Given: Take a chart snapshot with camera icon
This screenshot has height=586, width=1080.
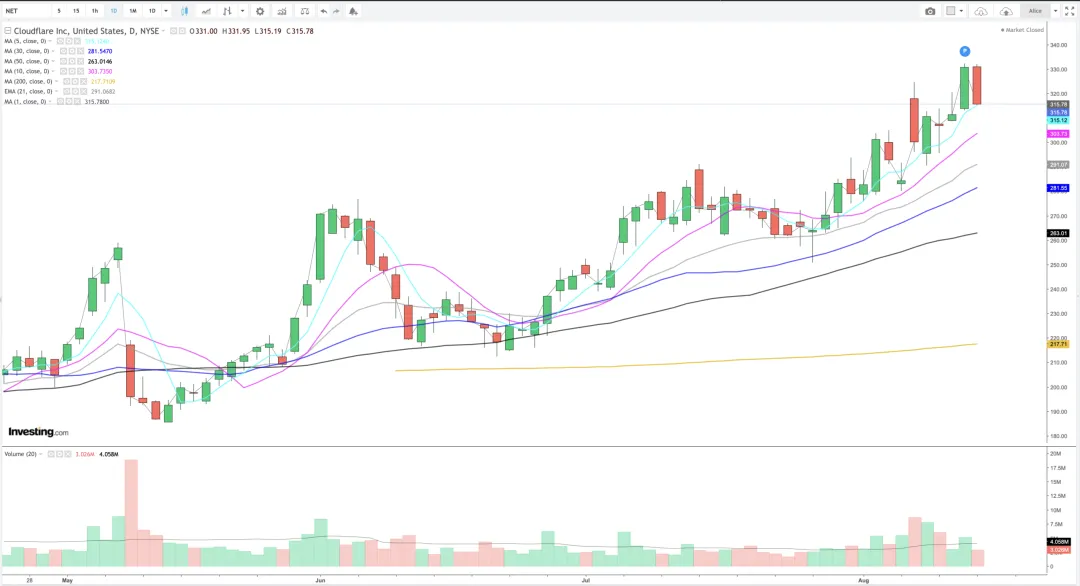Looking at the screenshot, I should 931,11.
